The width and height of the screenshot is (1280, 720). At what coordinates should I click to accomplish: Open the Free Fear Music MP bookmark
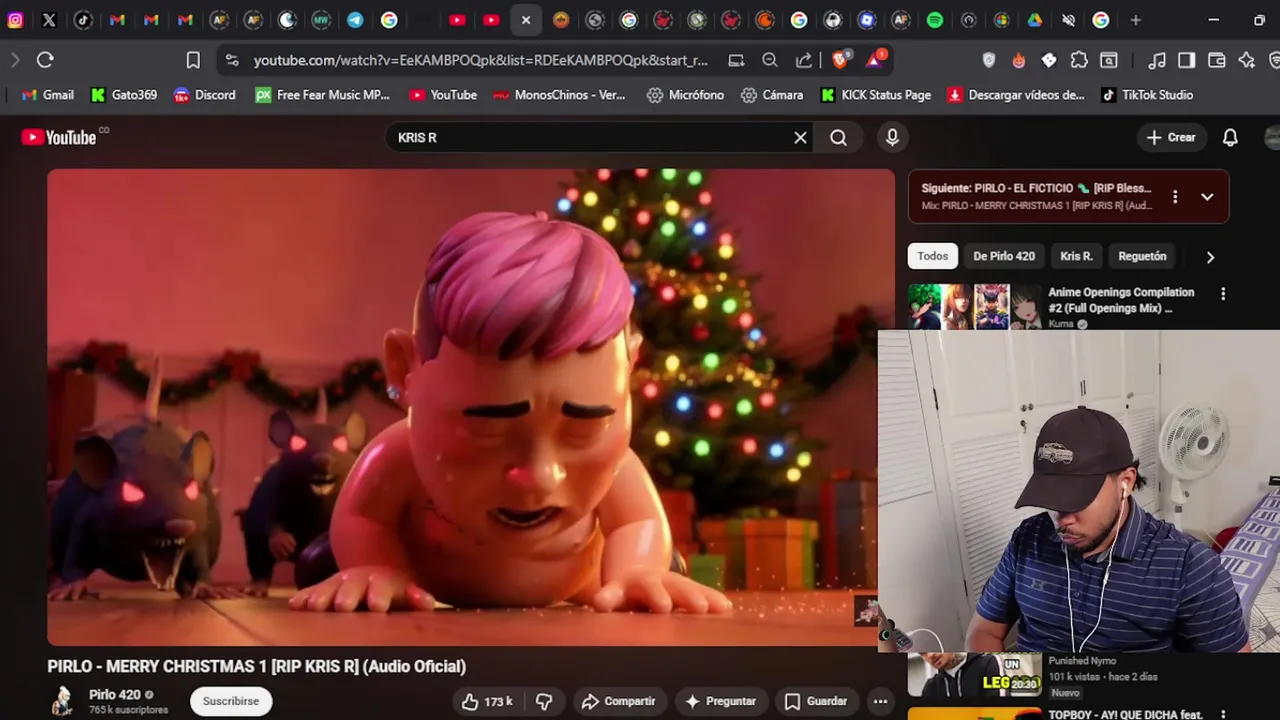(322, 95)
